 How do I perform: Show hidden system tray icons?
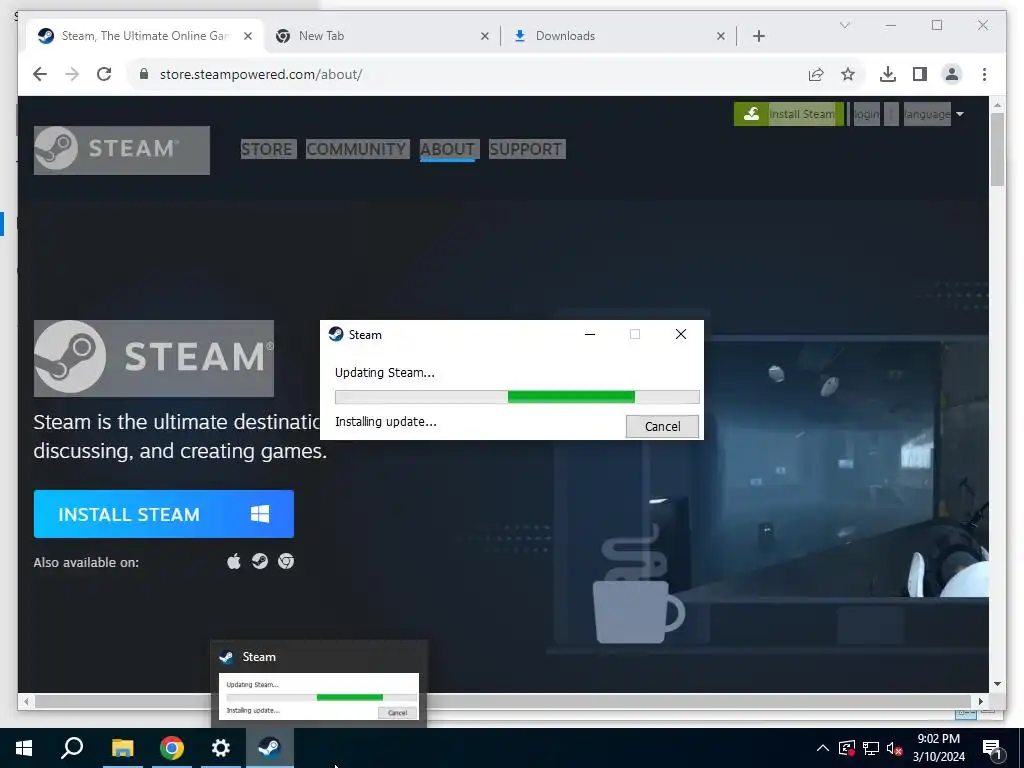823,748
